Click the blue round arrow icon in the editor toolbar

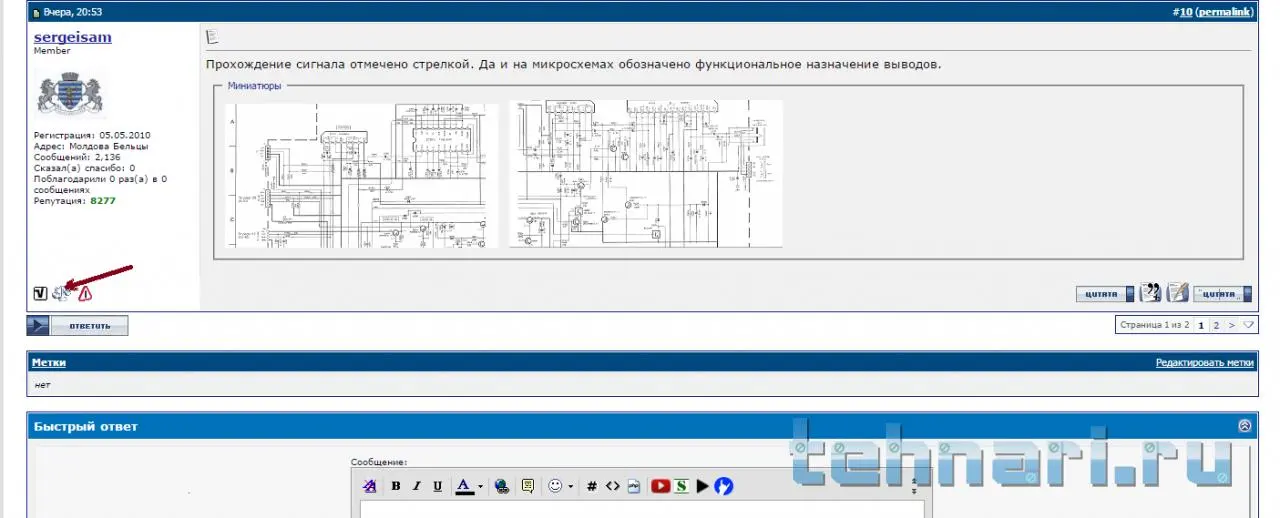[724, 486]
